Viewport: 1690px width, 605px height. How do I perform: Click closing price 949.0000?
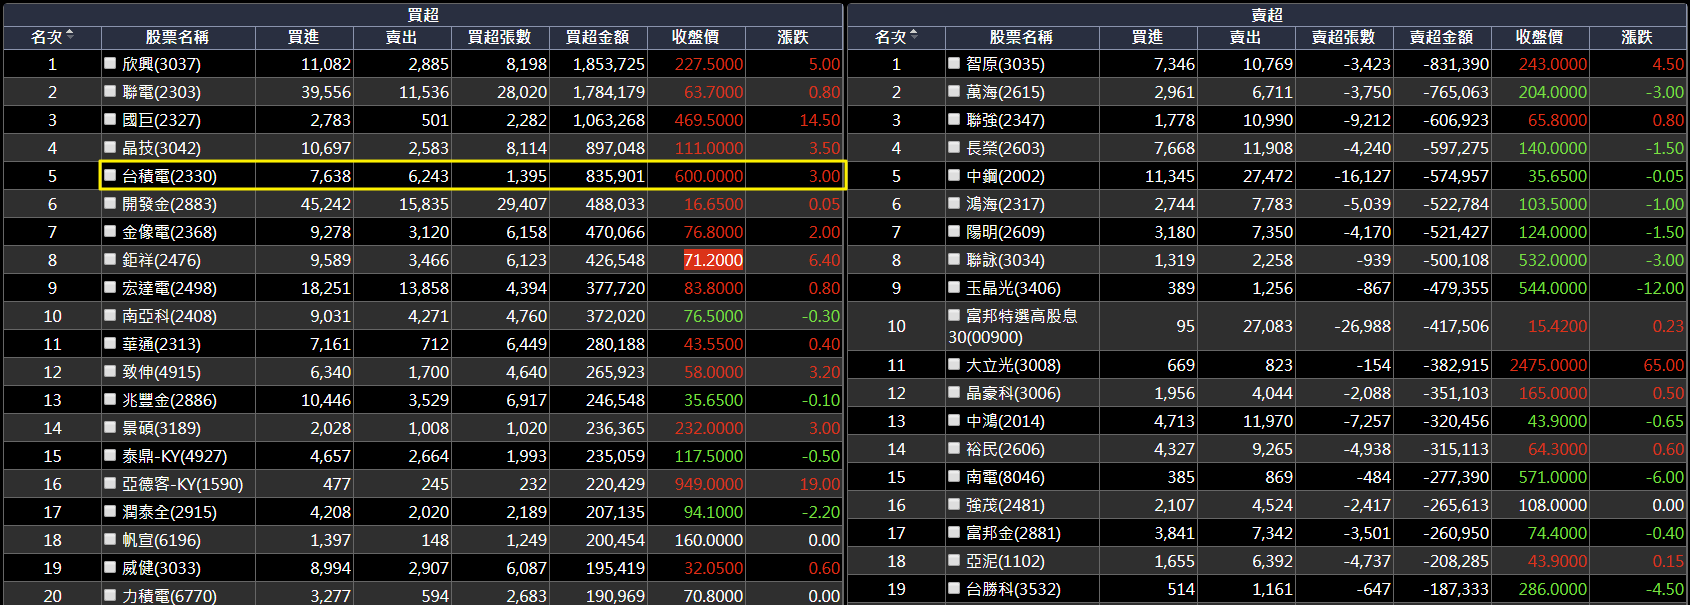(709, 484)
